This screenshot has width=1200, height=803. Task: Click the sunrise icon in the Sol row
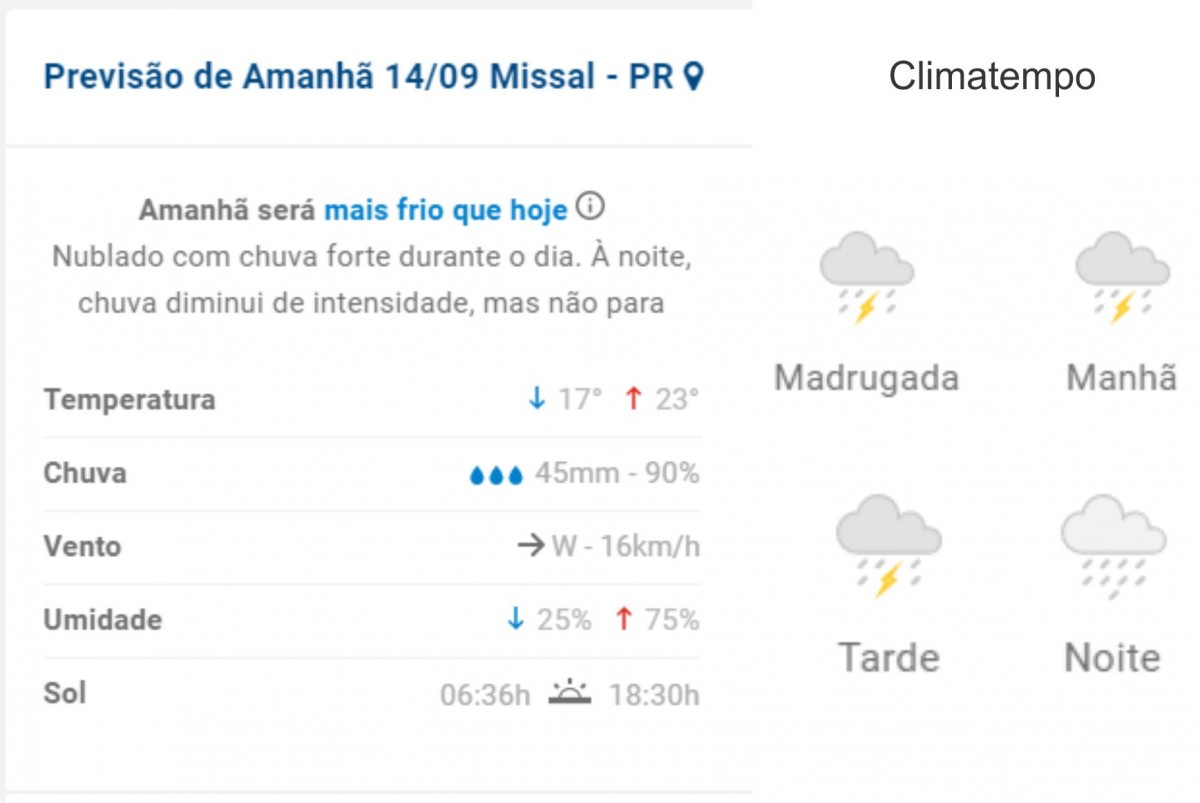pyautogui.click(x=570, y=692)
